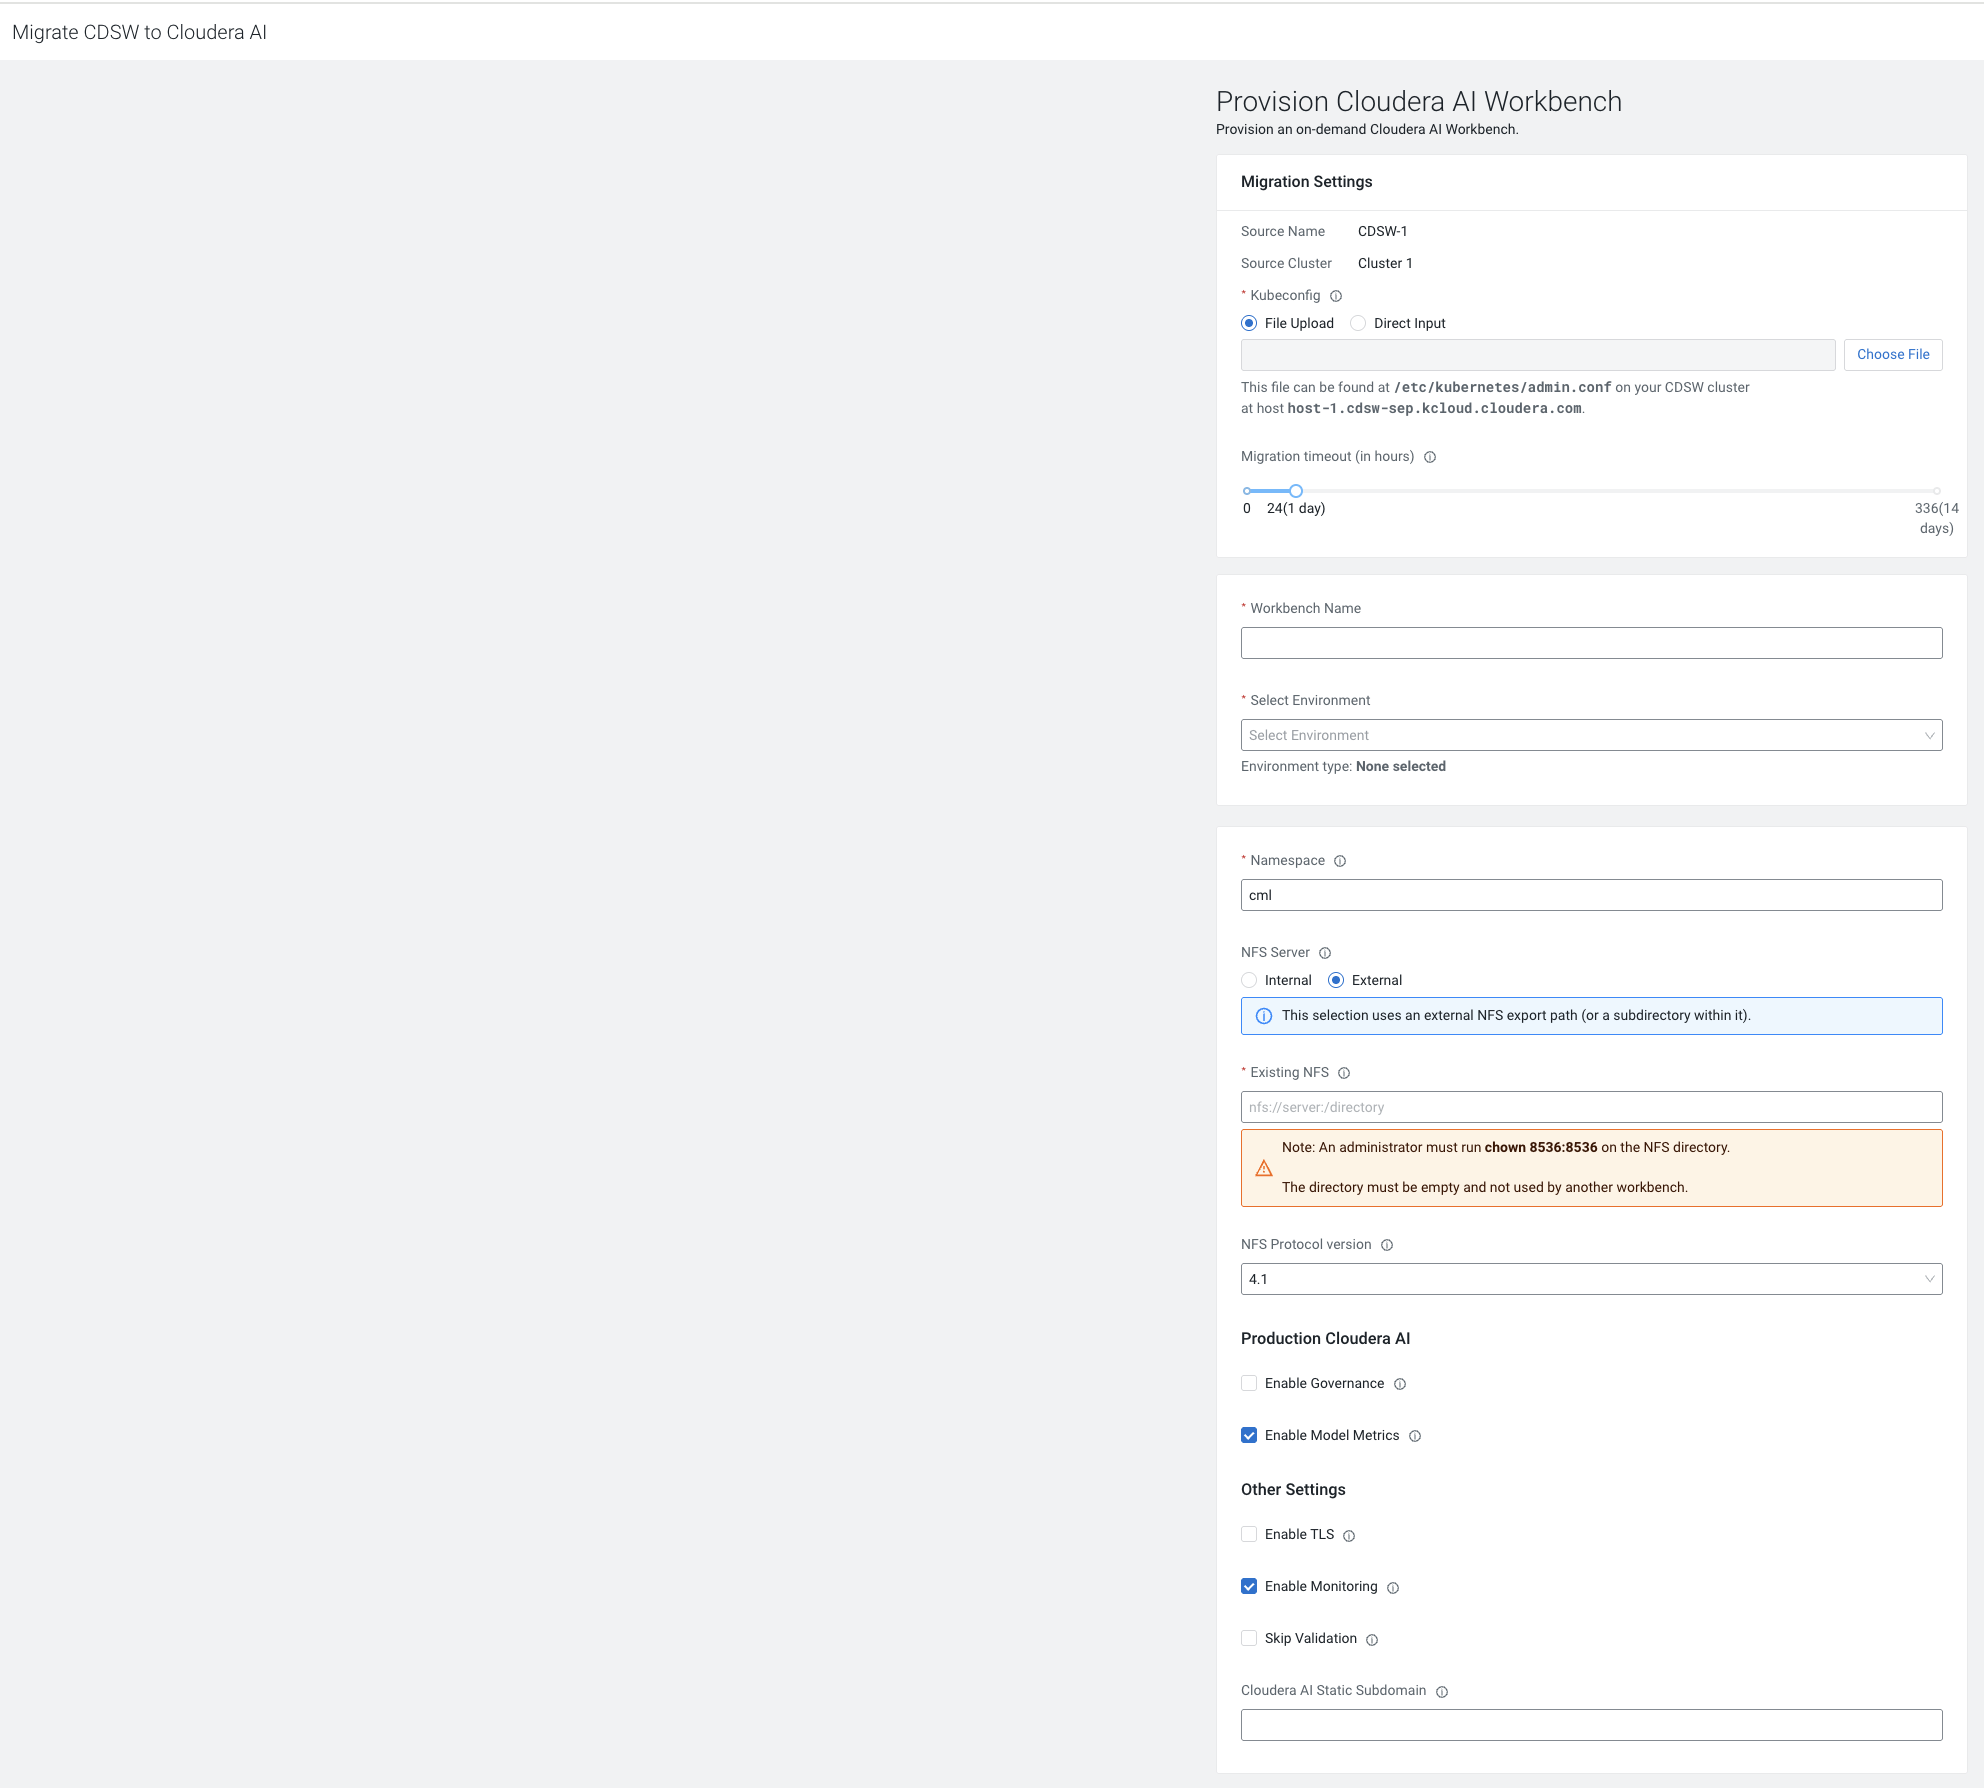Screen dimensions: 1984x1788
Task: Expand the NFS Protocol version dropdown
Action: click(x=1591, y=1279)
